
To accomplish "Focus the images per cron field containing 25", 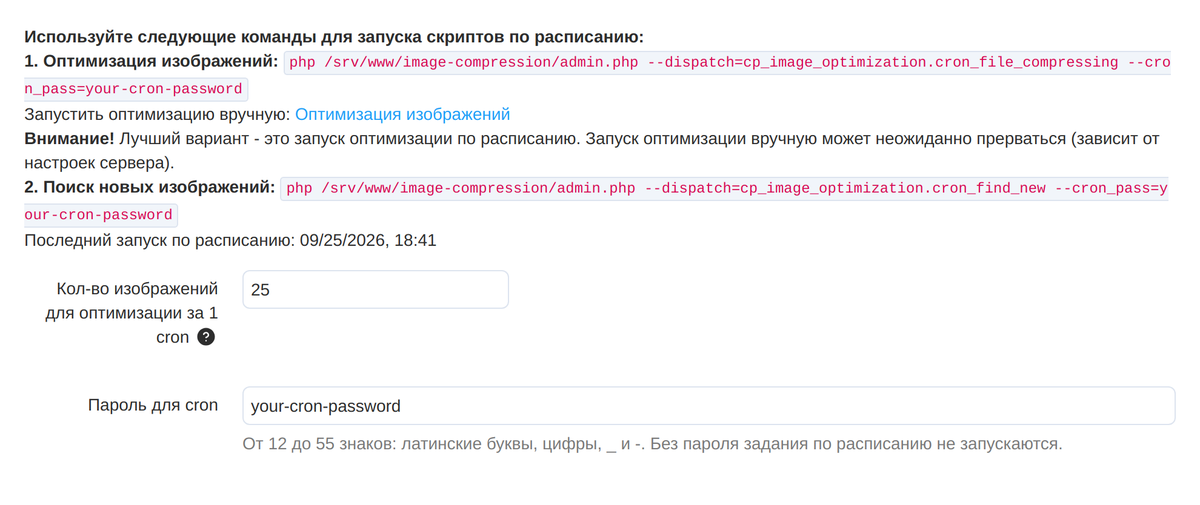I will 375,290.
